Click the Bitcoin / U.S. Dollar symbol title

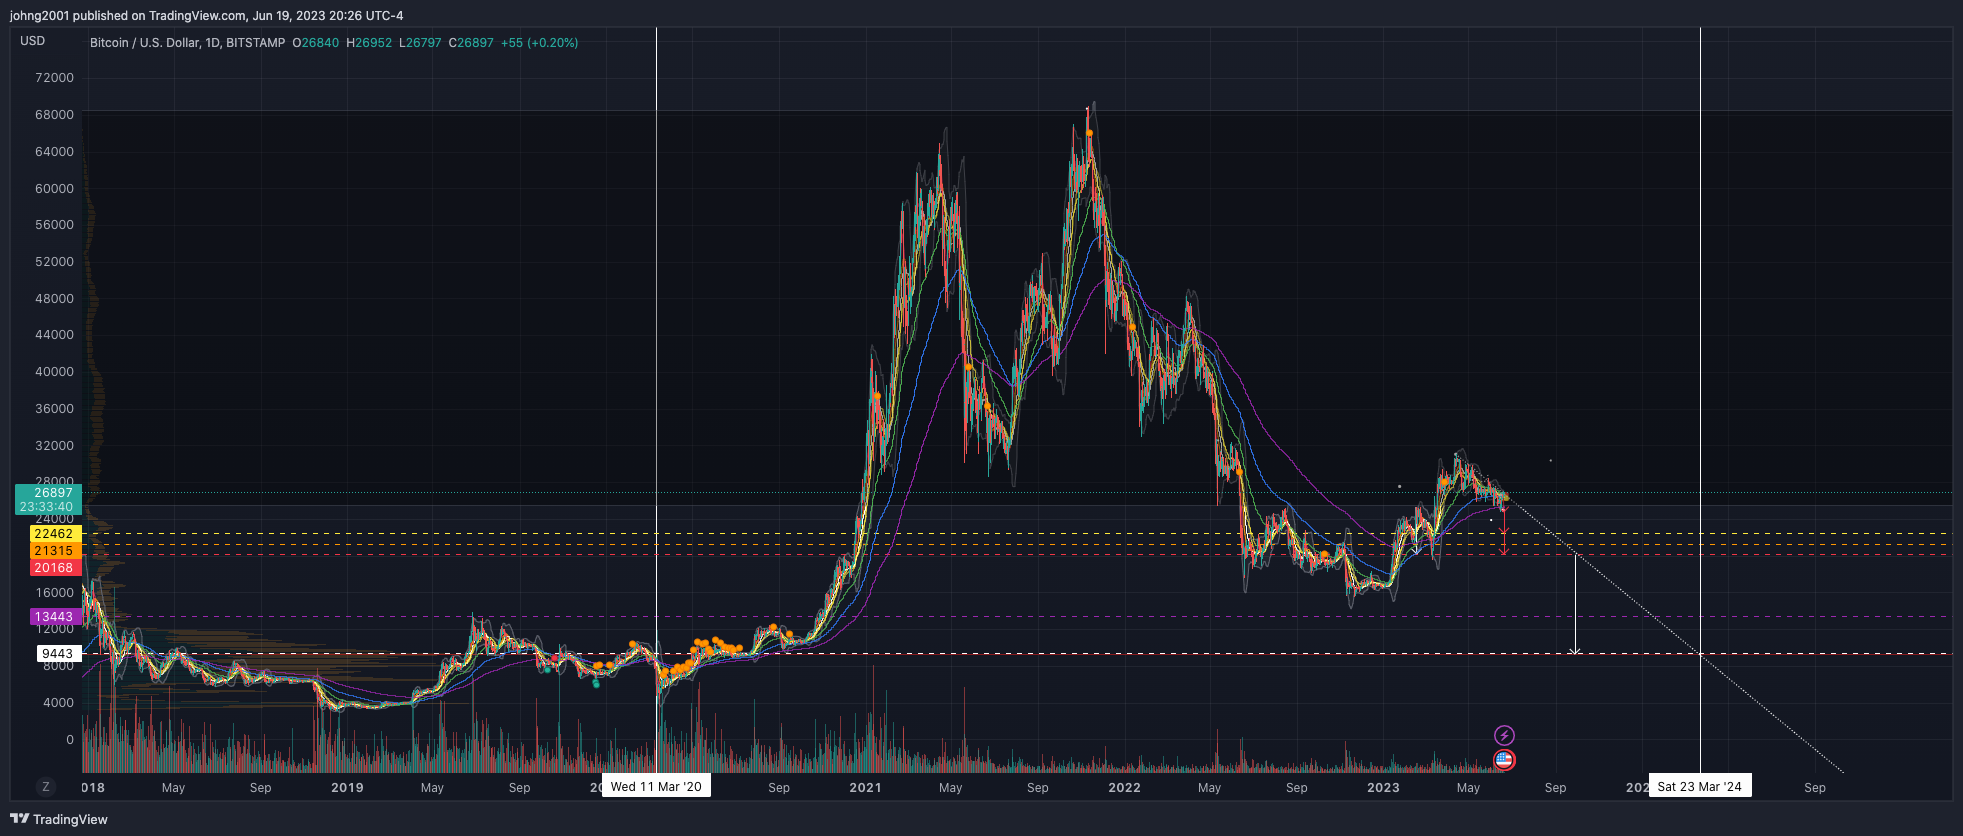144,43
